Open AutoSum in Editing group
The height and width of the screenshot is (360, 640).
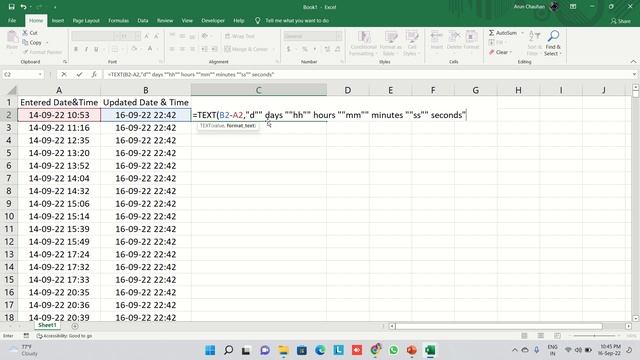(x=503, y=33)
